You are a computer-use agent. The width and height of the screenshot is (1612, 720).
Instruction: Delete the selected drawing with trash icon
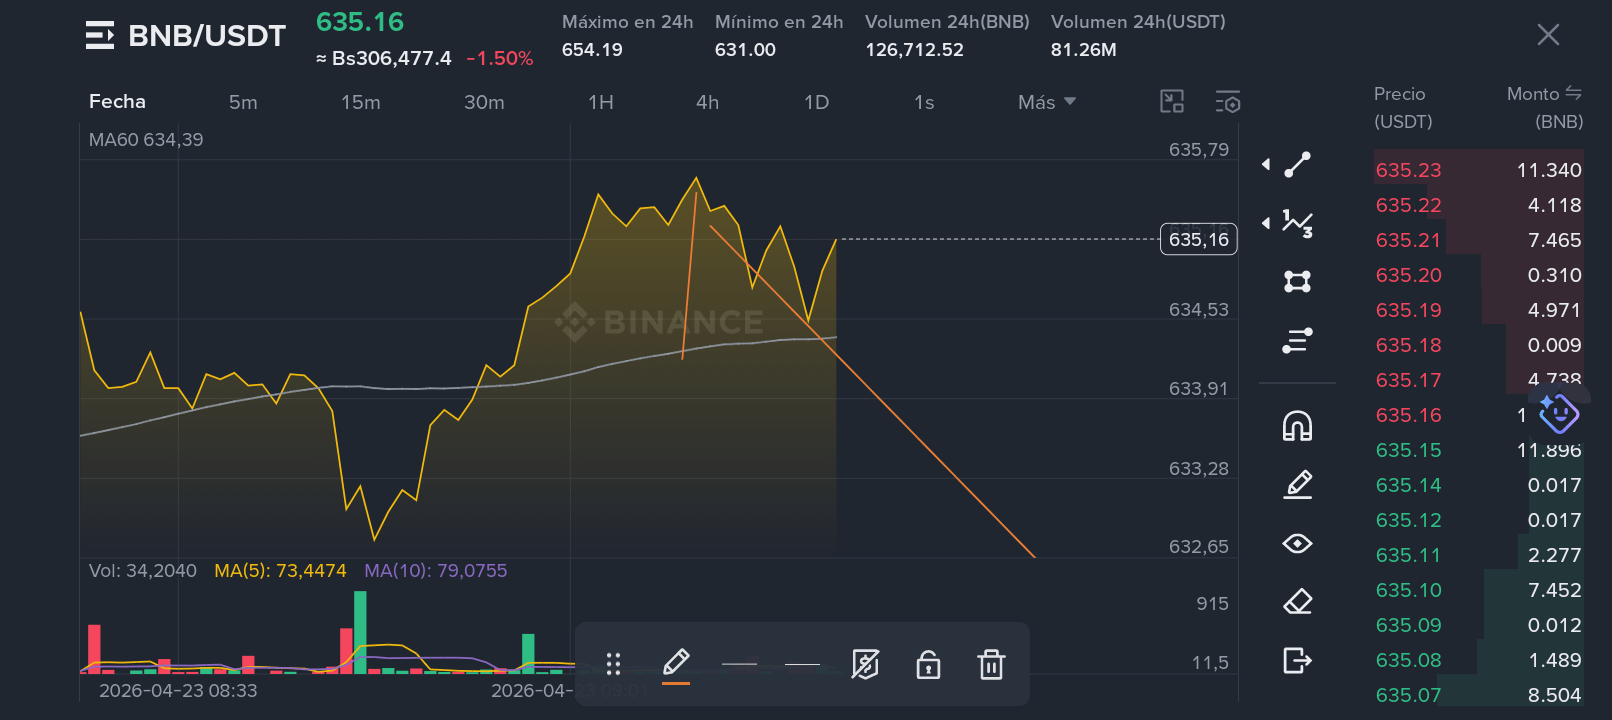(991, 664)
